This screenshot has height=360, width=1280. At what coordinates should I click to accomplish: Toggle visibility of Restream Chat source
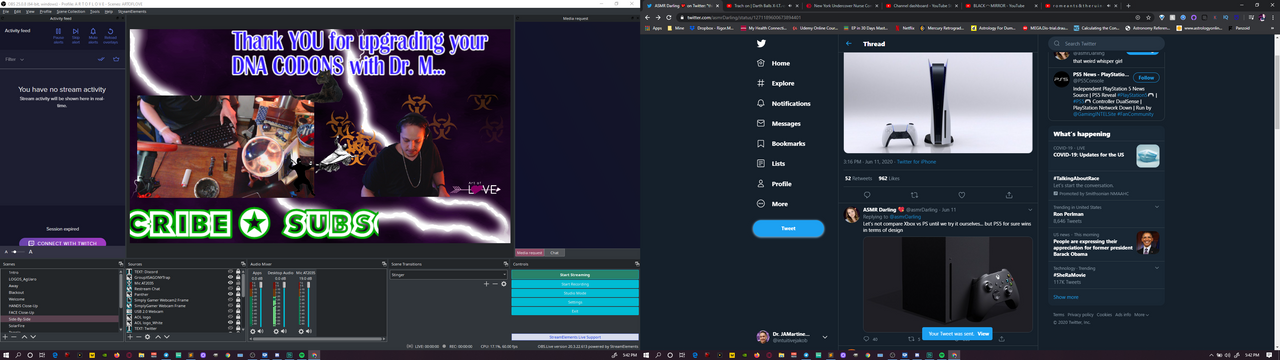[x=230, y=288]
